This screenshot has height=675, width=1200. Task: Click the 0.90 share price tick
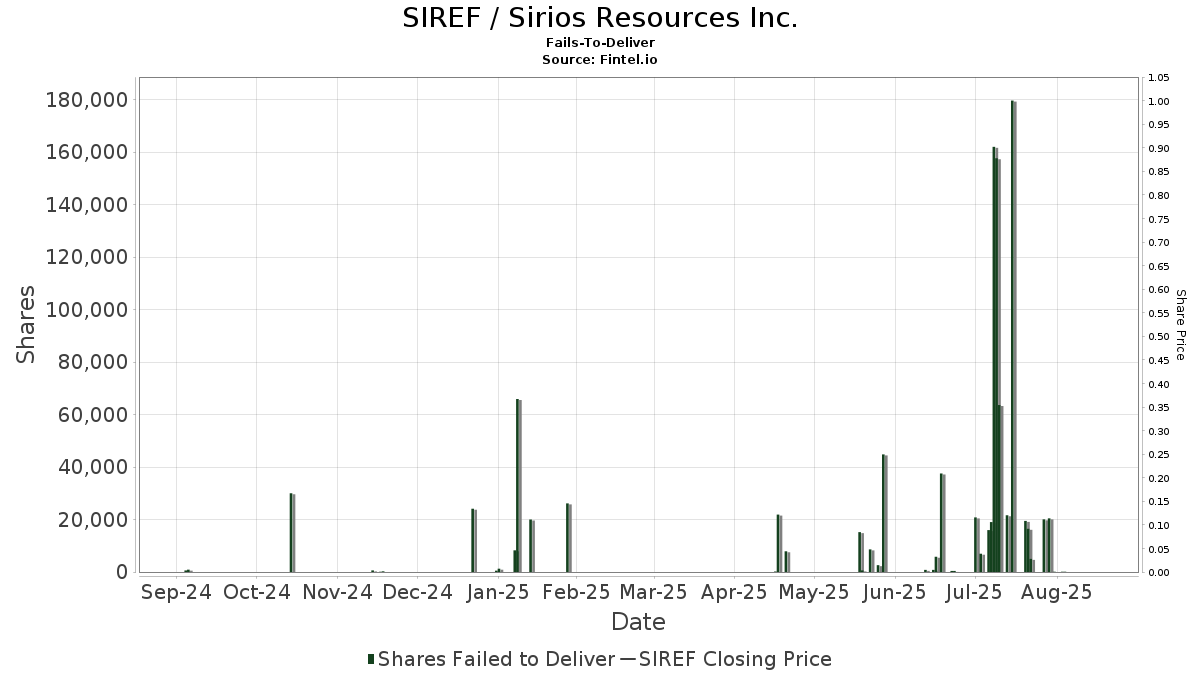pos(1159,149)
